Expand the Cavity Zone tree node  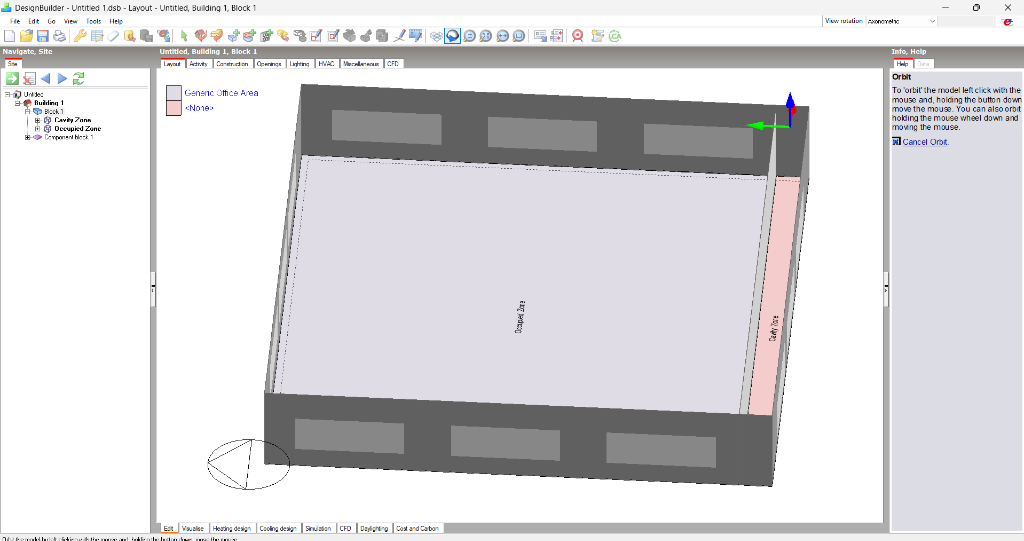point(37,120)
